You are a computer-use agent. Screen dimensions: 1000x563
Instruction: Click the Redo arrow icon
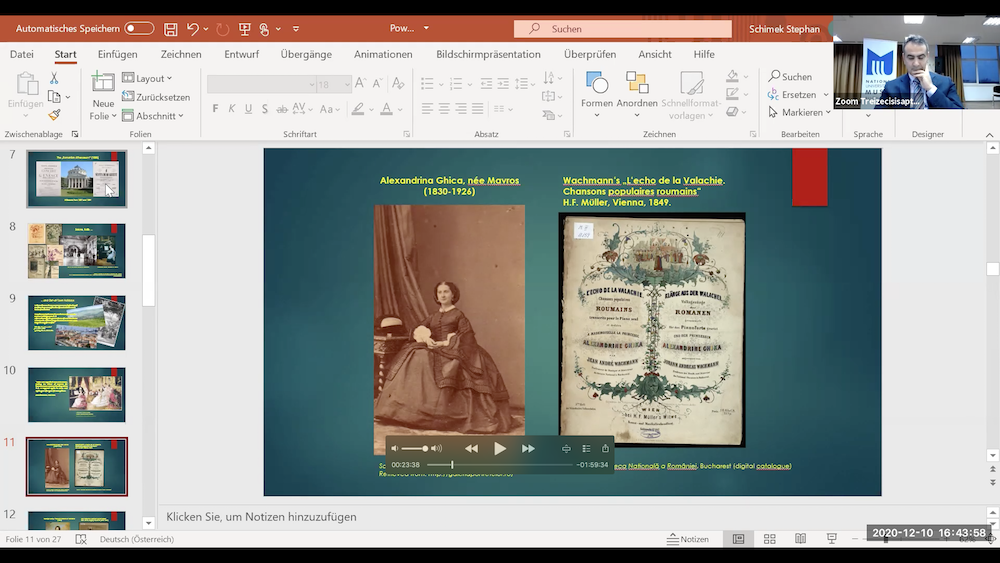pyautogui.click(x=222, y=29)
